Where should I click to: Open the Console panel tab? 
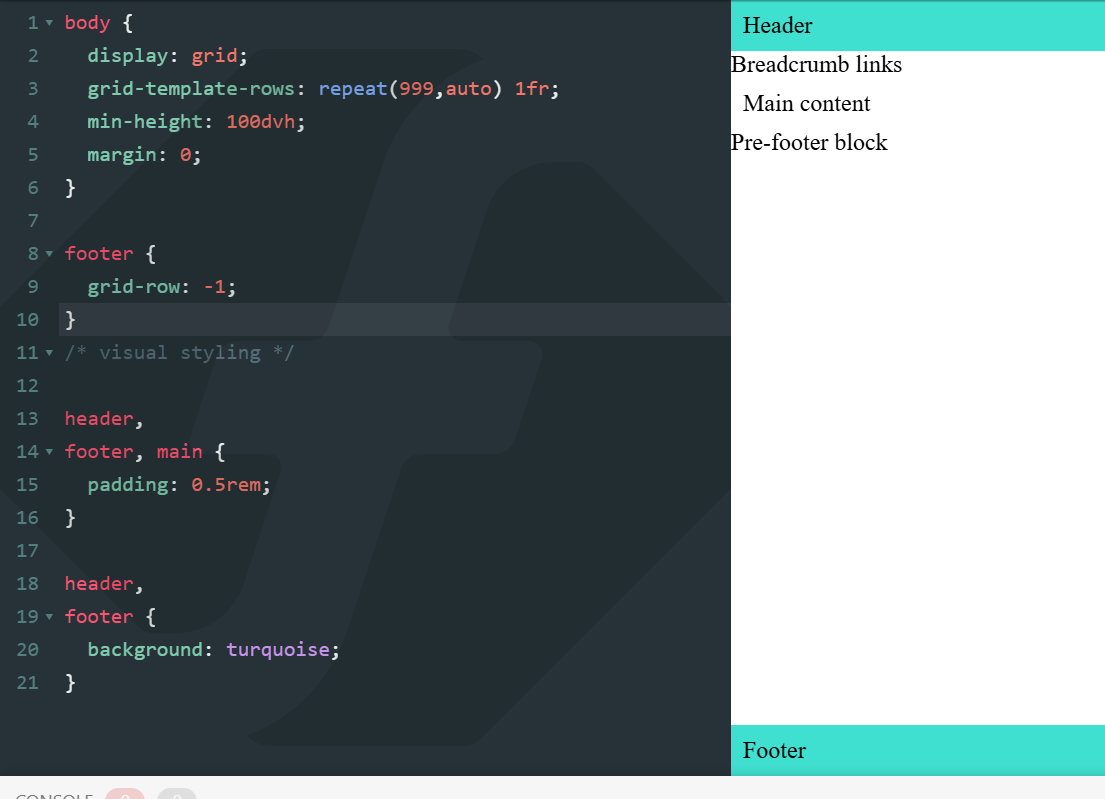tap(54, 795)
